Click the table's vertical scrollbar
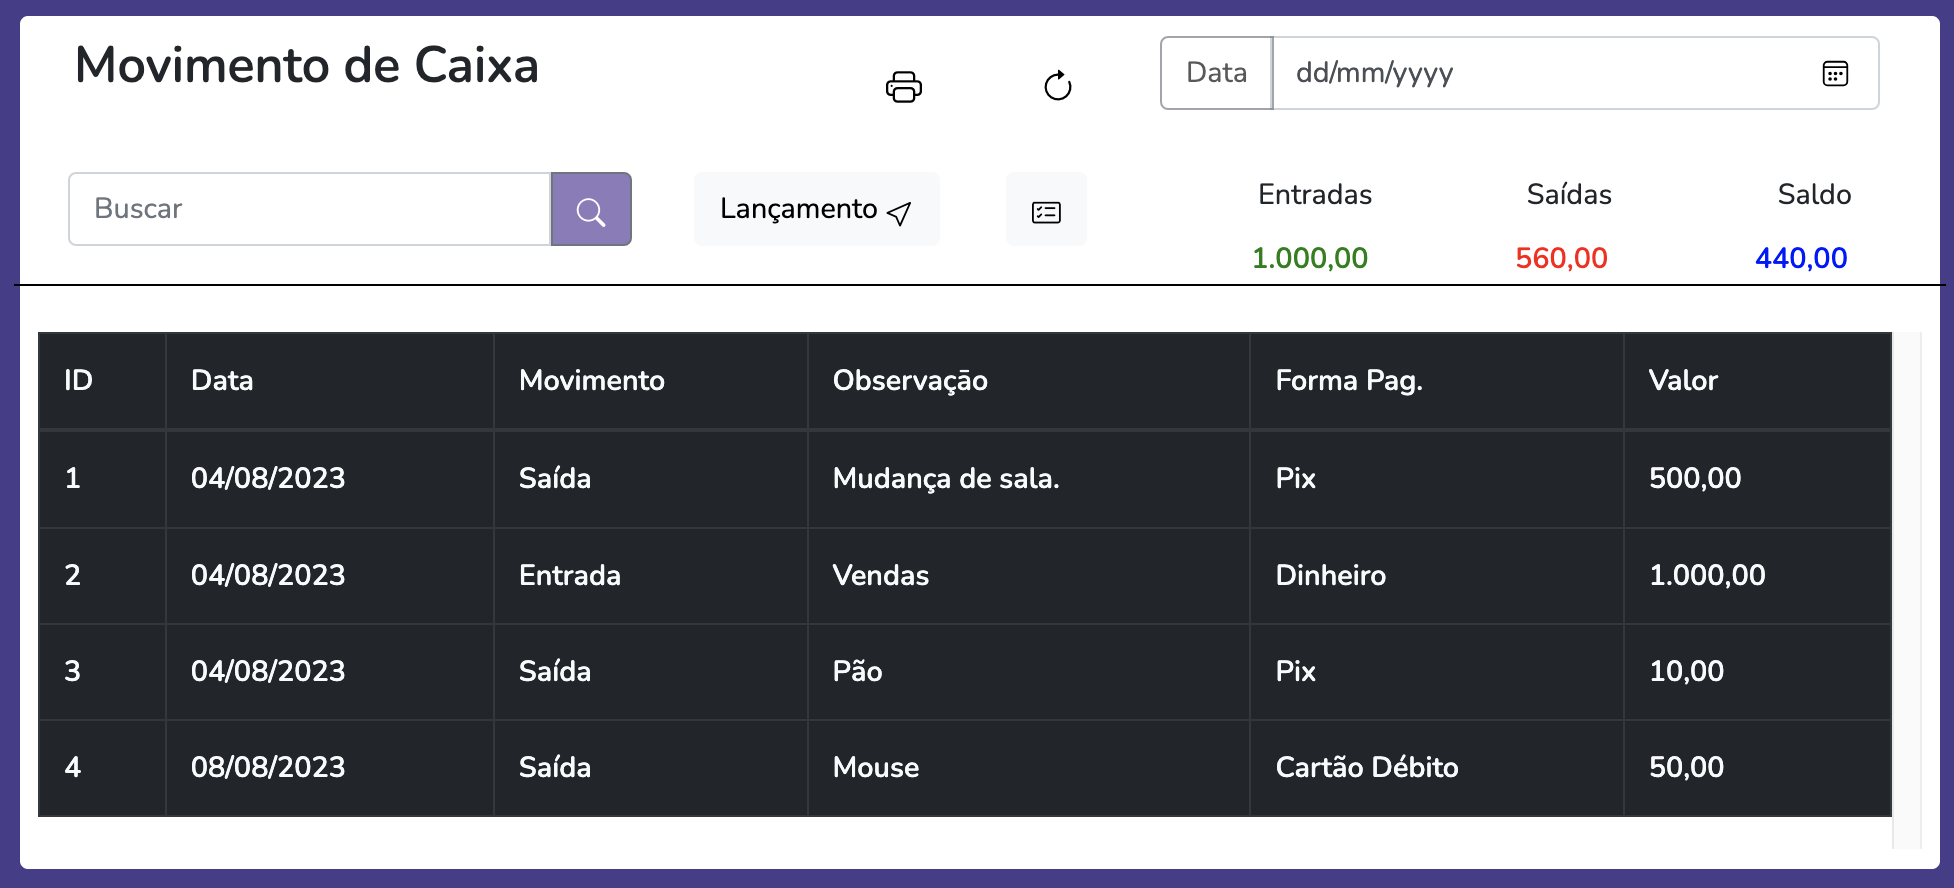1954x888 pixels. click(x=1906, y=590)
